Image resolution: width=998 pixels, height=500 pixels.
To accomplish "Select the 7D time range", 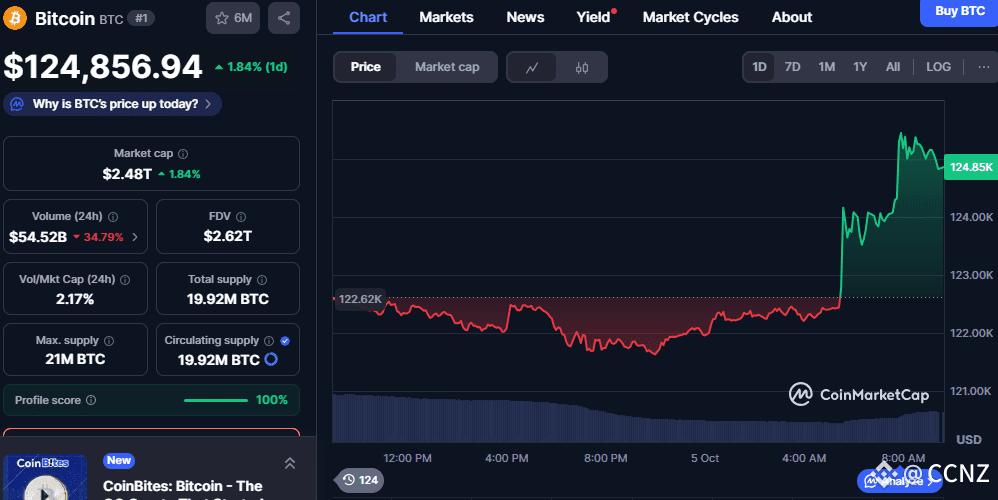I will pos(792,67).
